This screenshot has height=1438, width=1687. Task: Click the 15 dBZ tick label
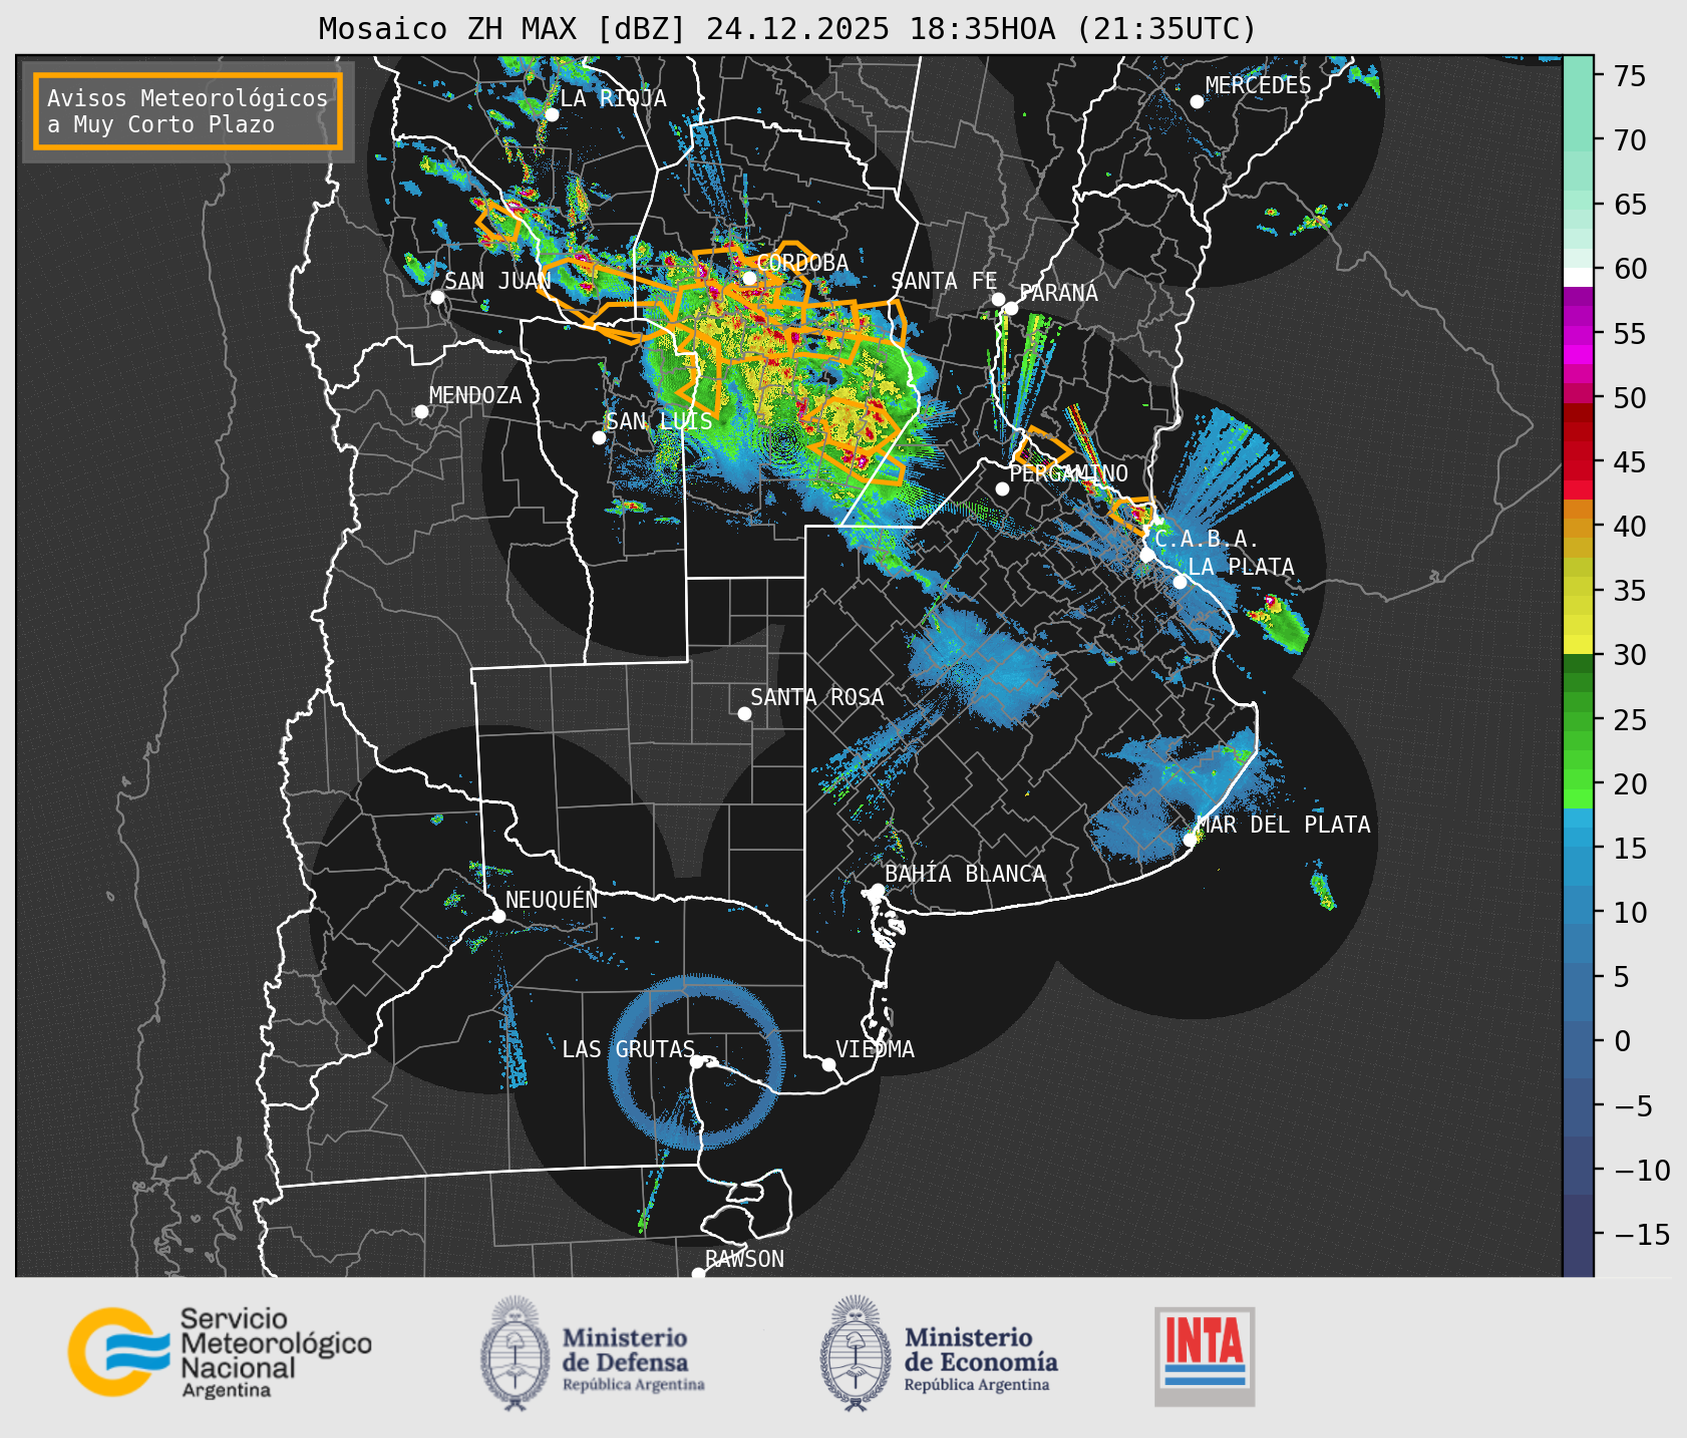(x=1630, y=848)
